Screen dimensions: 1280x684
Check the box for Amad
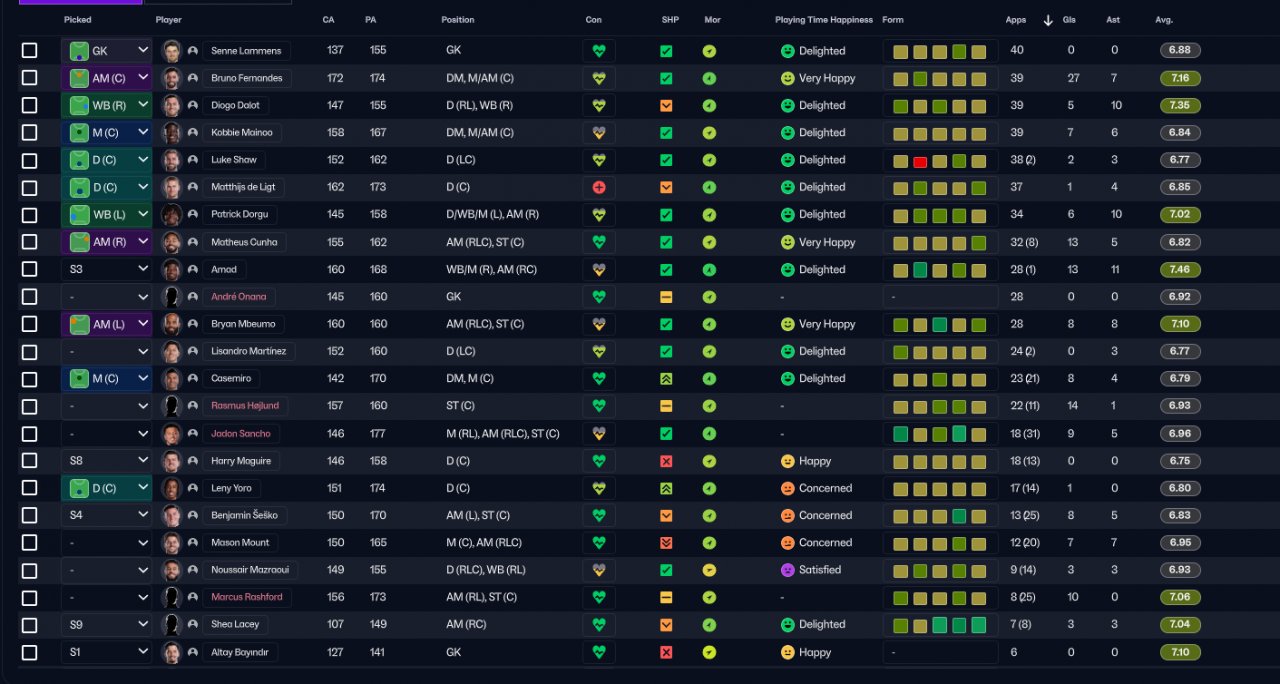[x=29, y=269]
